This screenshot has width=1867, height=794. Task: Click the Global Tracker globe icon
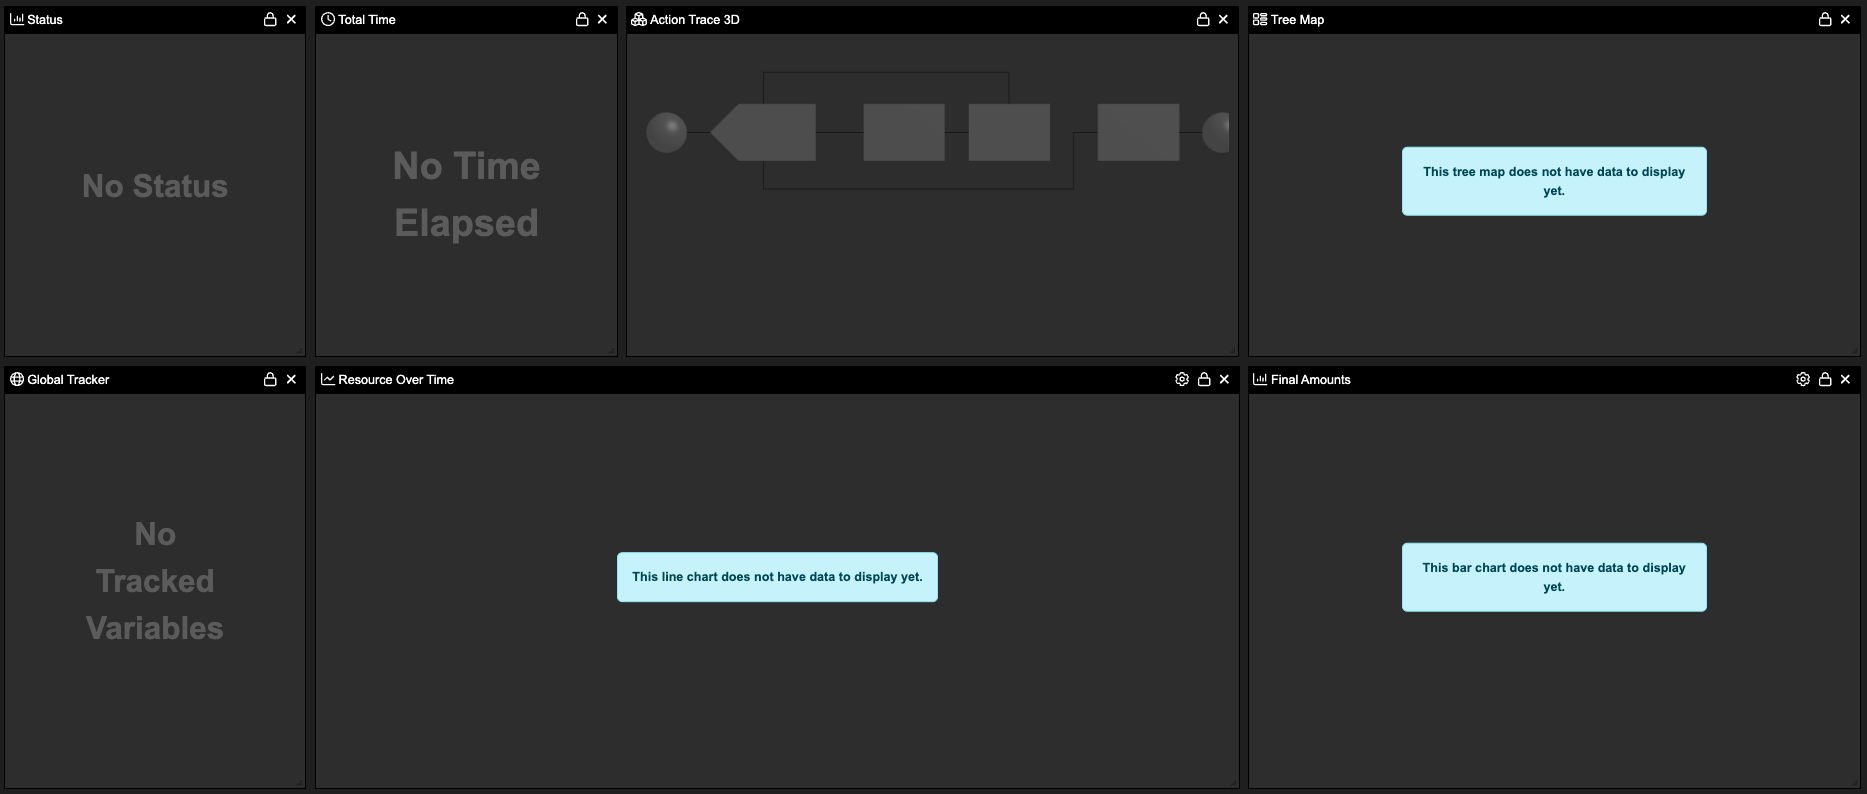(x=17, y=379)
